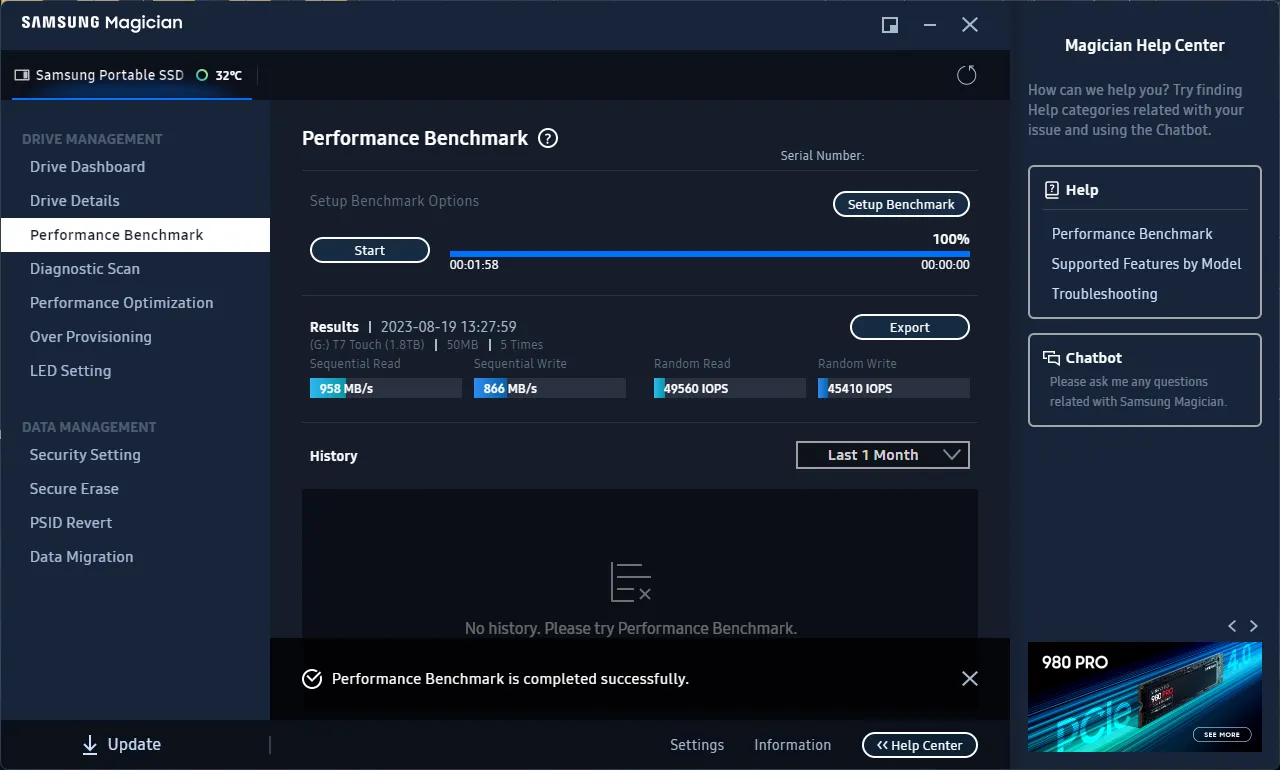This screenshot has width=1280, height=770.
Task: Show next ad with right chevron
Action: point(1254,626)
